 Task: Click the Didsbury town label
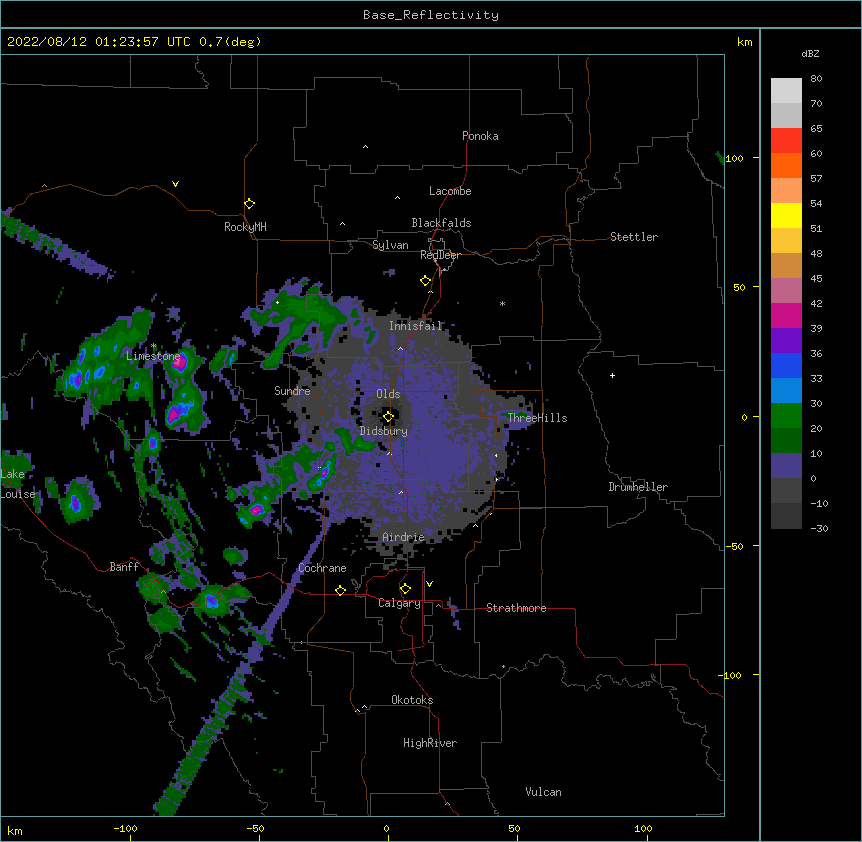click(384, 431)
